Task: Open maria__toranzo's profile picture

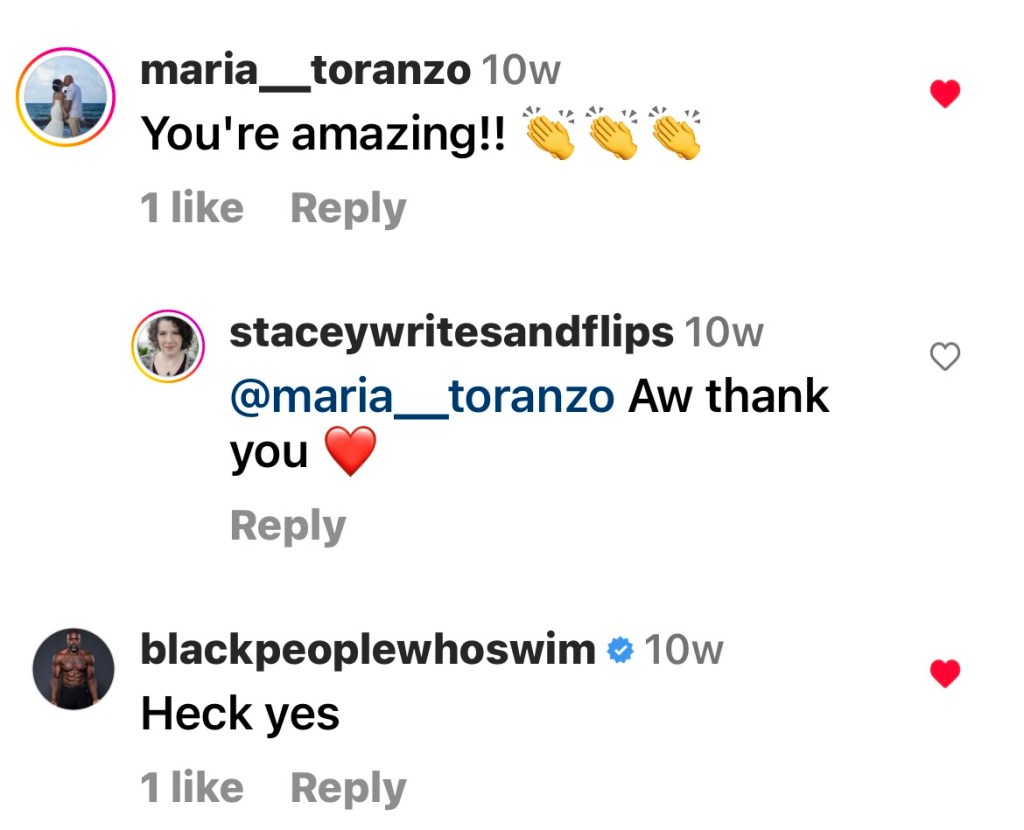Action: click(x=67, y=96)
